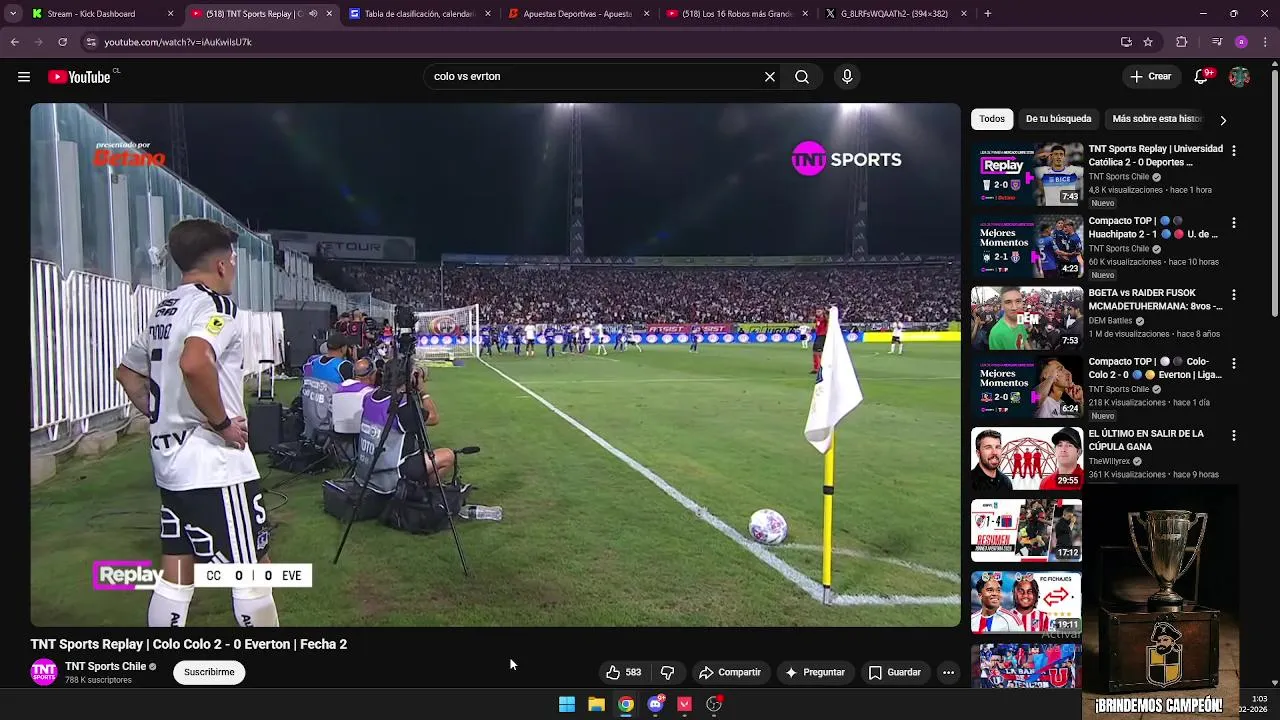The image size is (1280, 720).
Task: Open options for Colo-Colo 2 - 0 Compacto video
Action: click(x=1233, y=364)
